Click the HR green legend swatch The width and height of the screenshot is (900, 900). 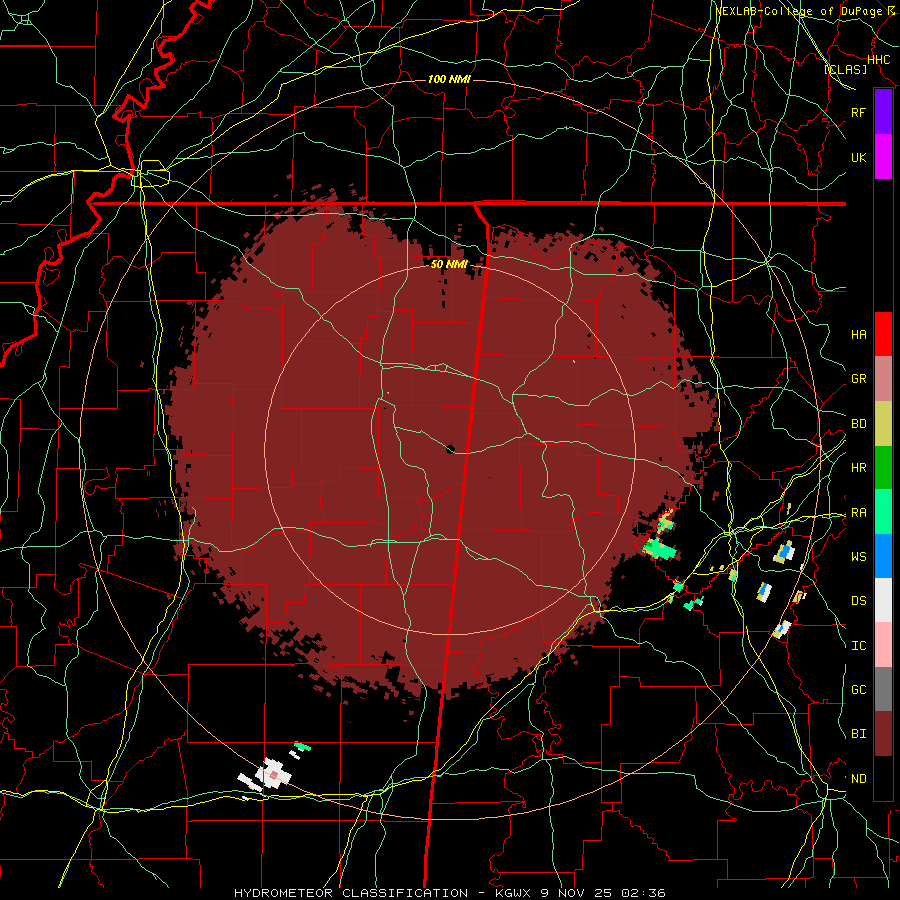click(883, 468)
